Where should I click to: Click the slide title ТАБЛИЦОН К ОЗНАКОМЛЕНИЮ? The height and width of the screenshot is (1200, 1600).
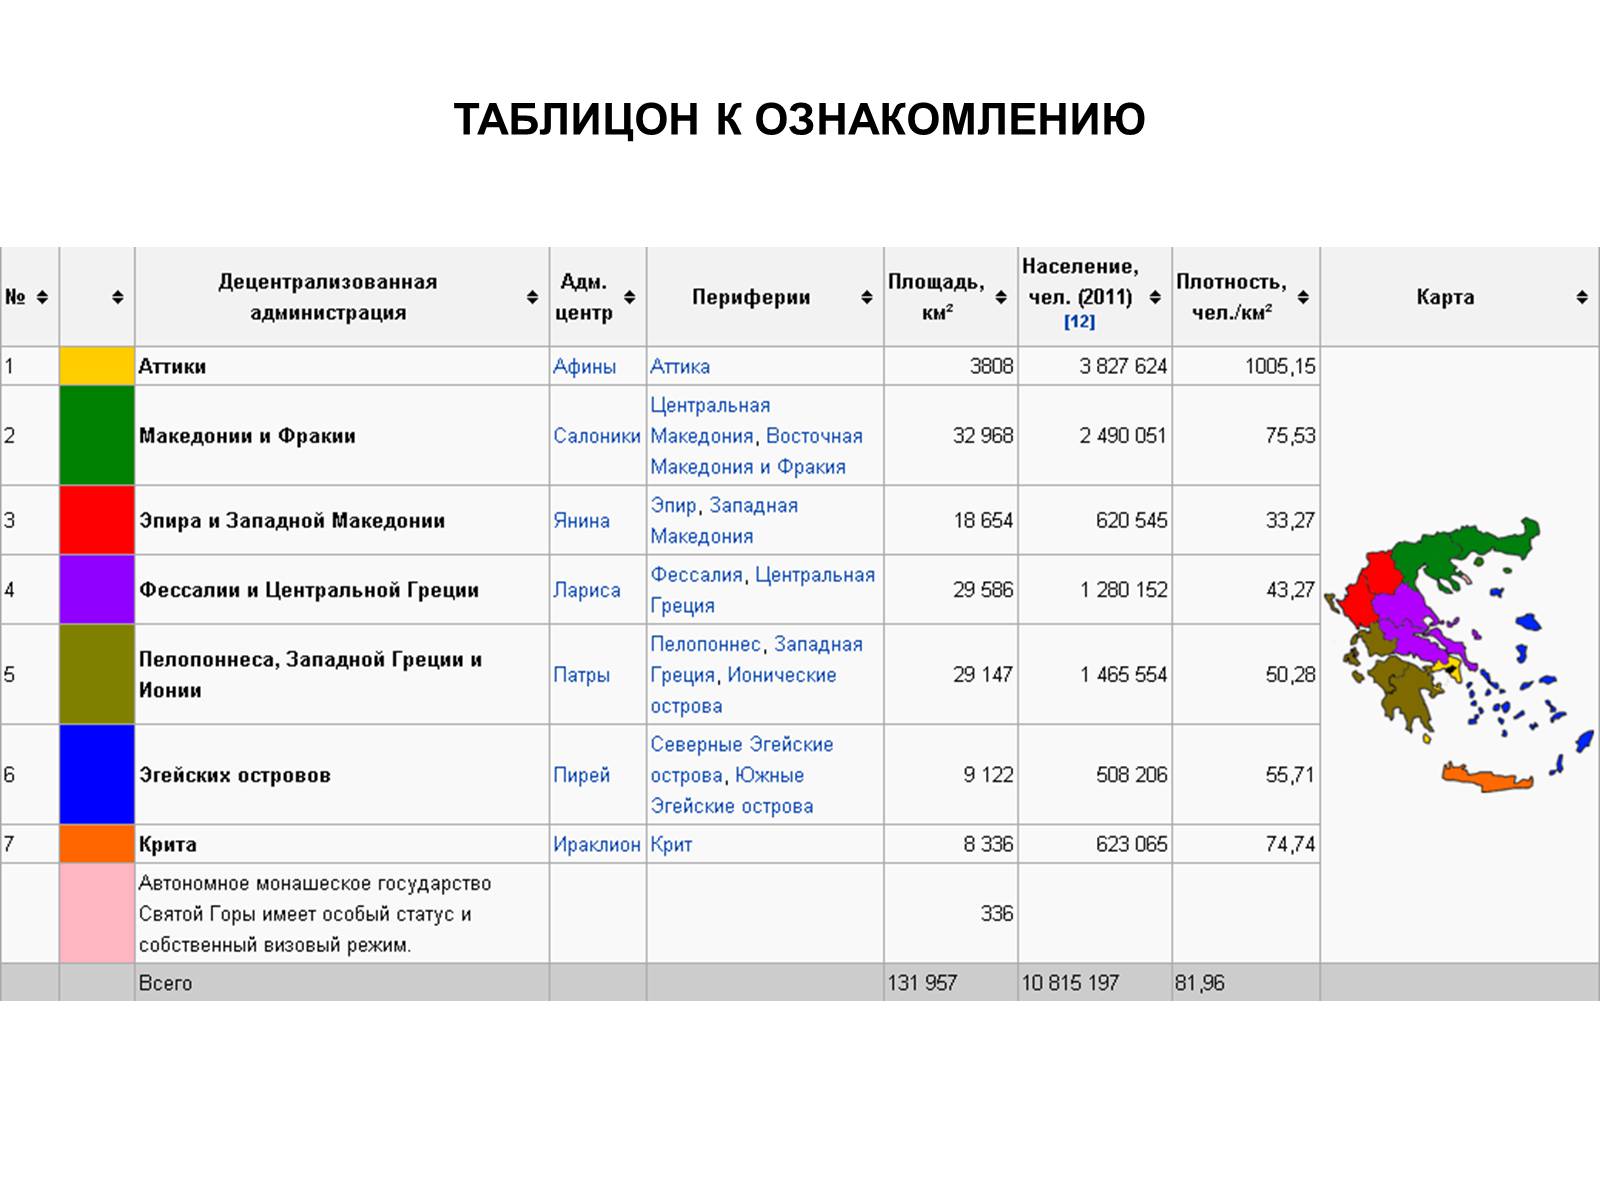(x=800, y=120)
